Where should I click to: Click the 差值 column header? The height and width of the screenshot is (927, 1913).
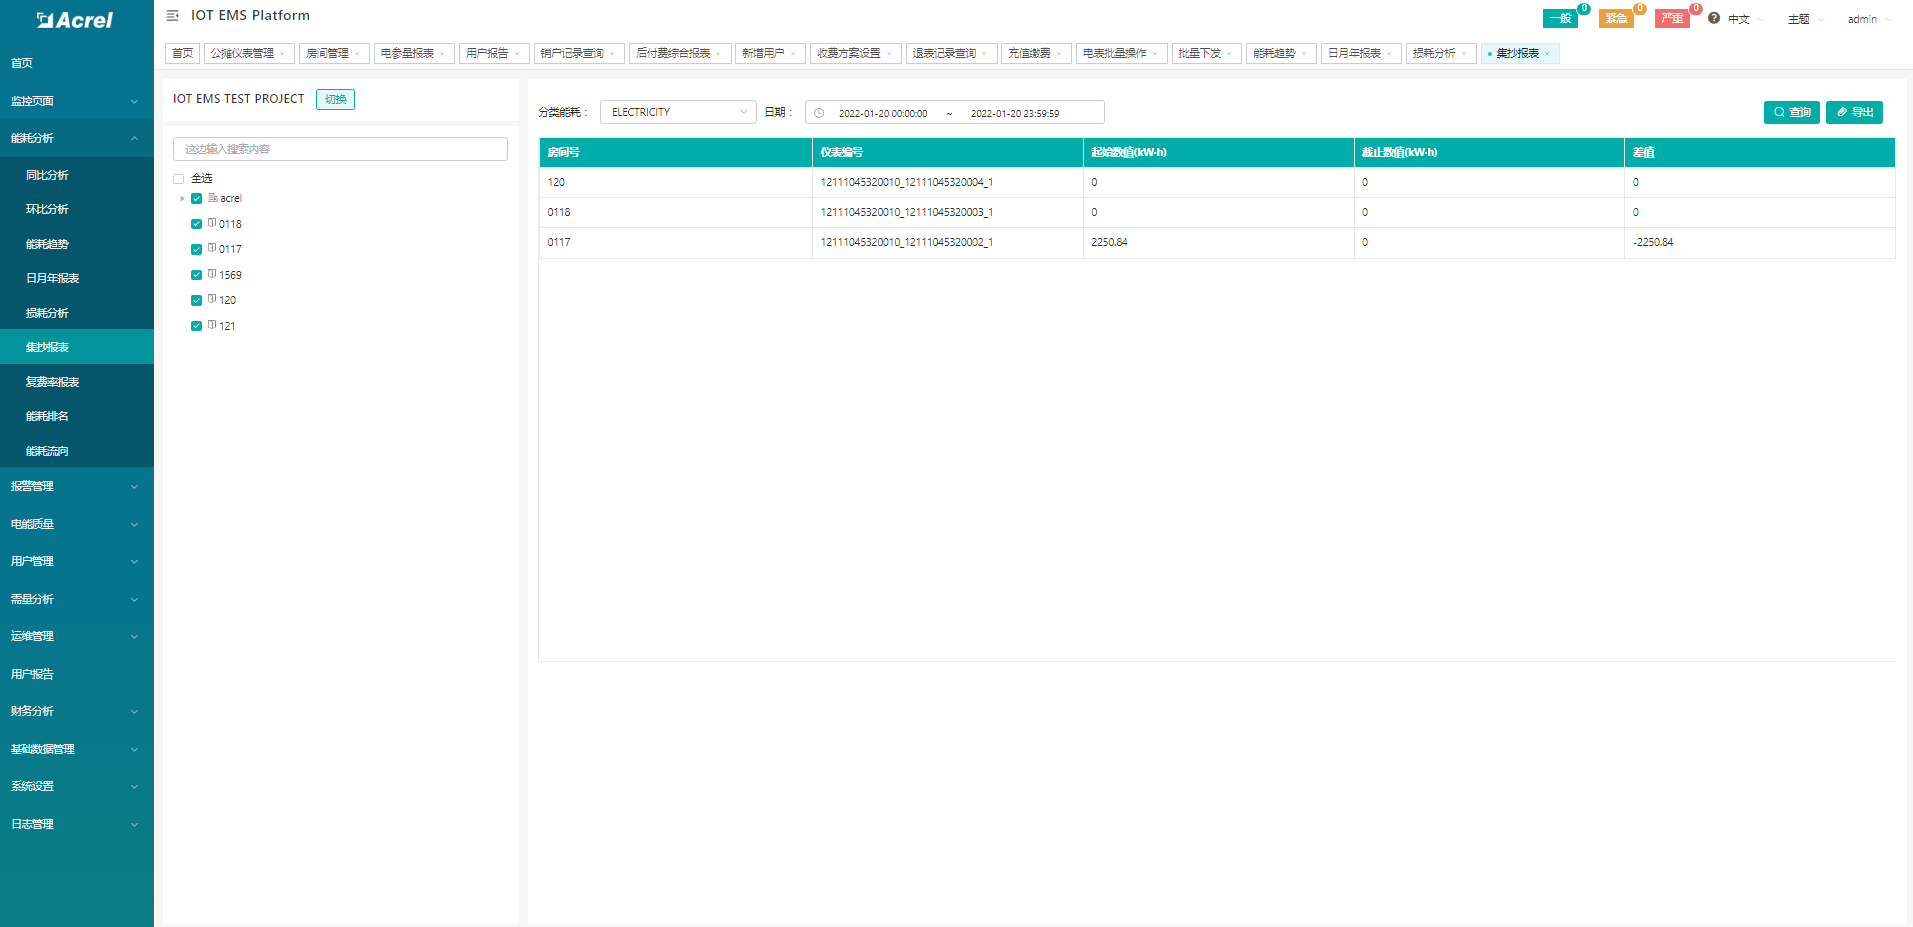click(1760, 152)
